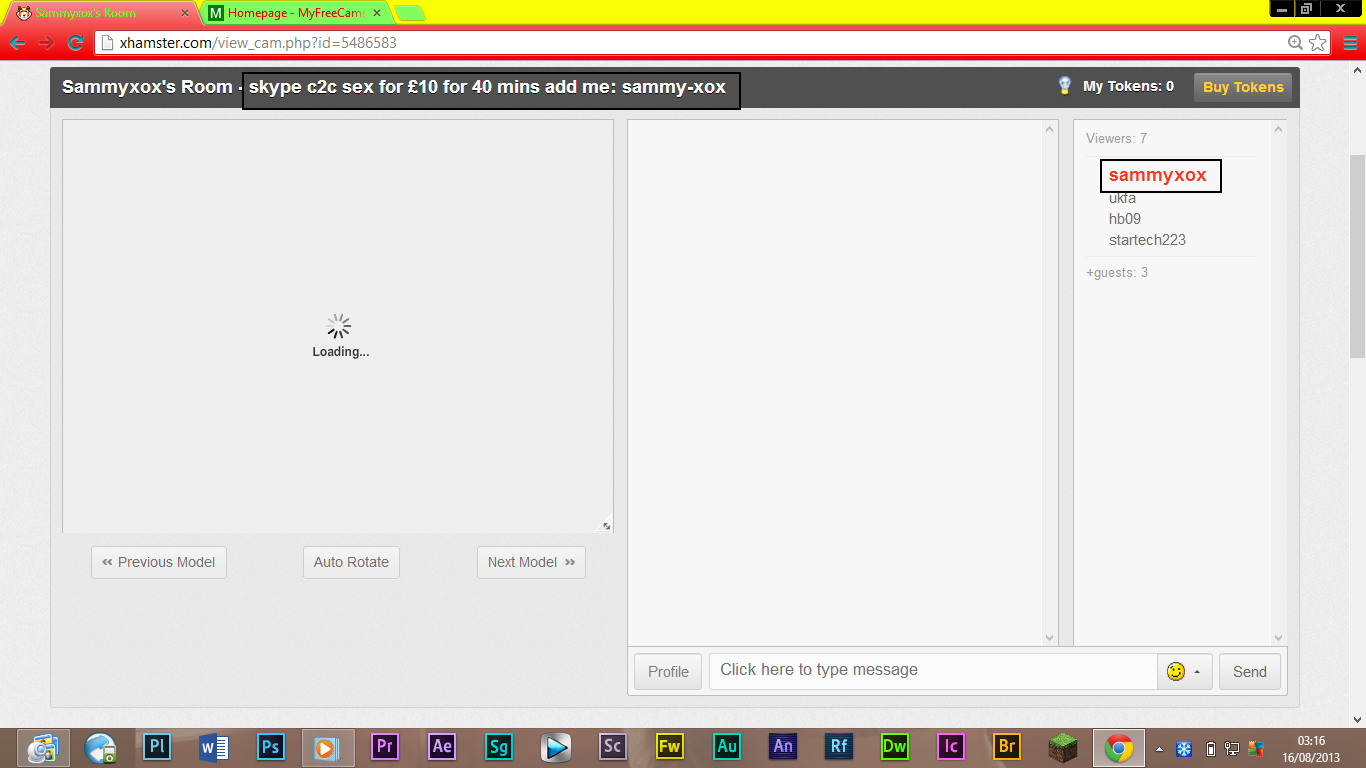Viewport: 1366px width, 768px height.
Task: Open Adobe Bridge from the taskbar
Action: tap(1007, 746)
